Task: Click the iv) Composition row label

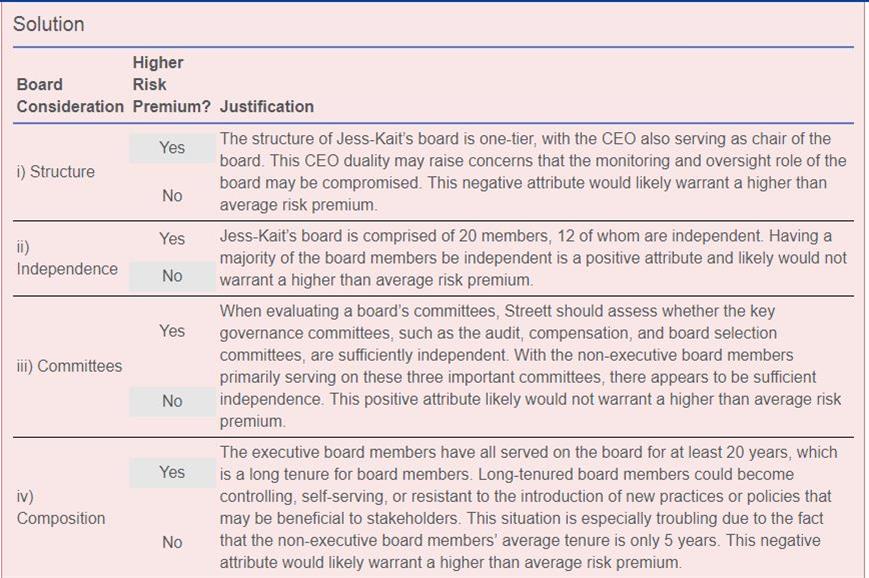Action: tap(61, 507)
